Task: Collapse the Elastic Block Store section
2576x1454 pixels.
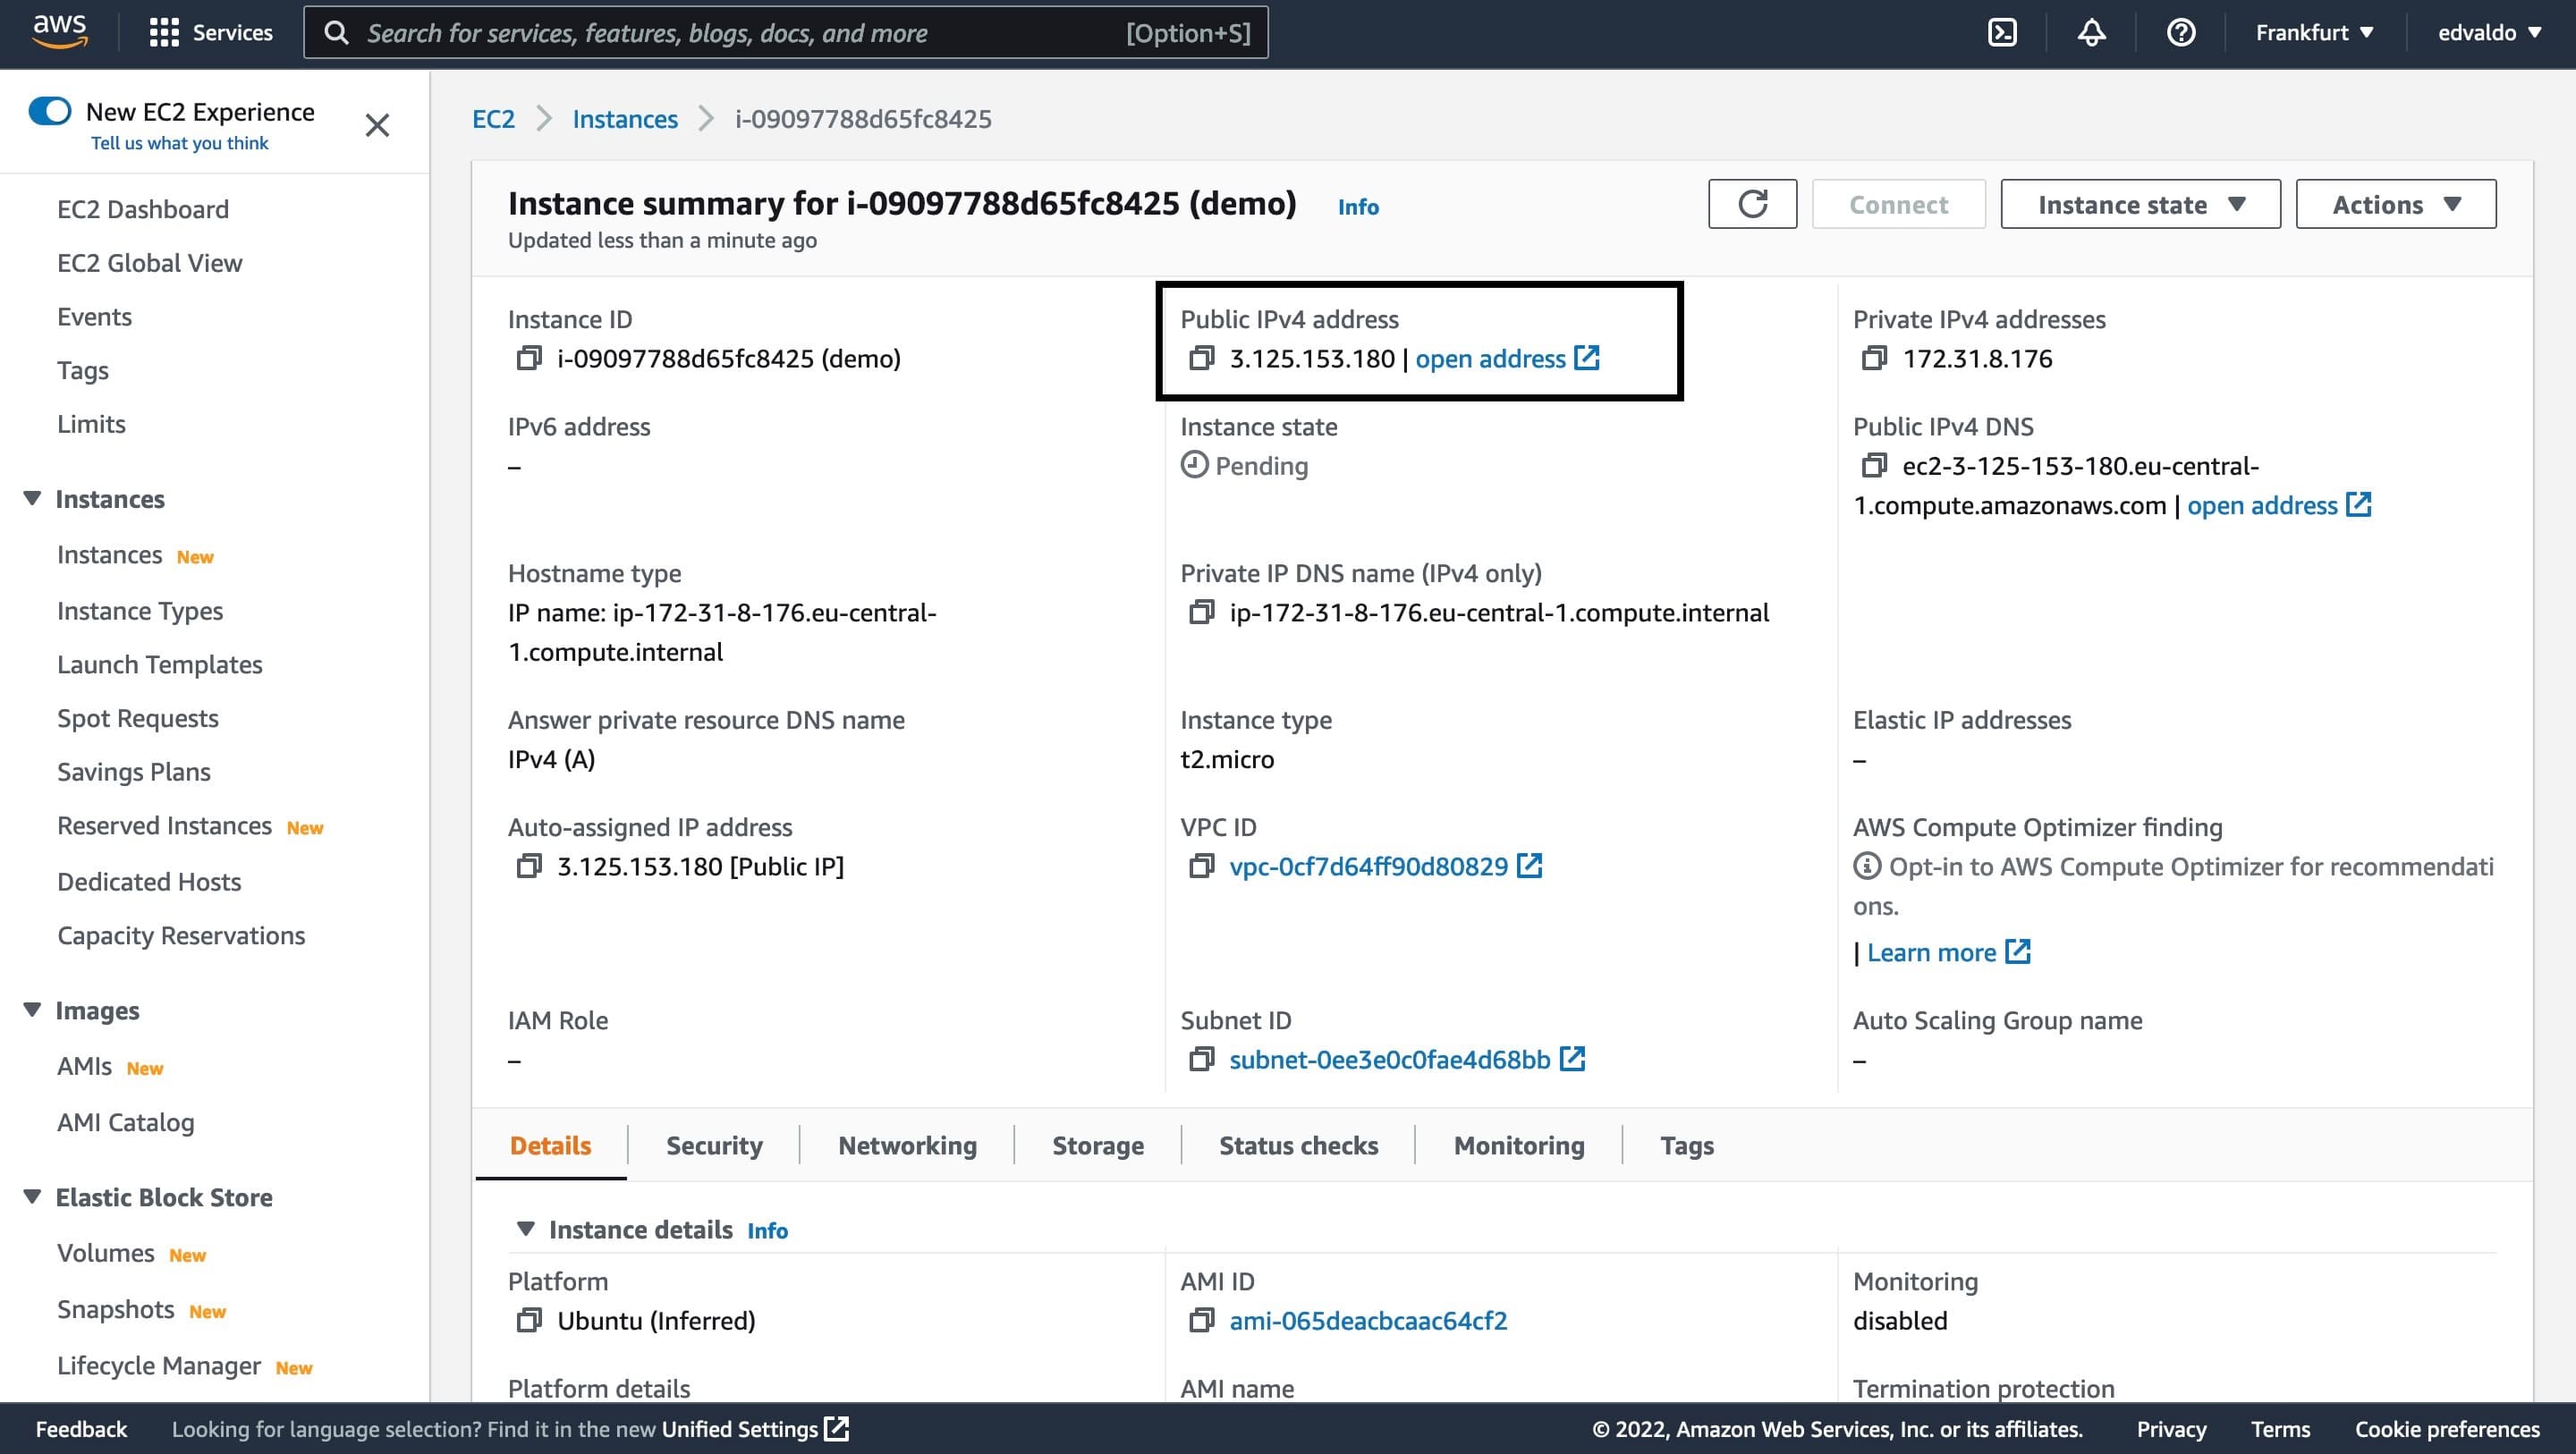Action: coord(32,1196)
